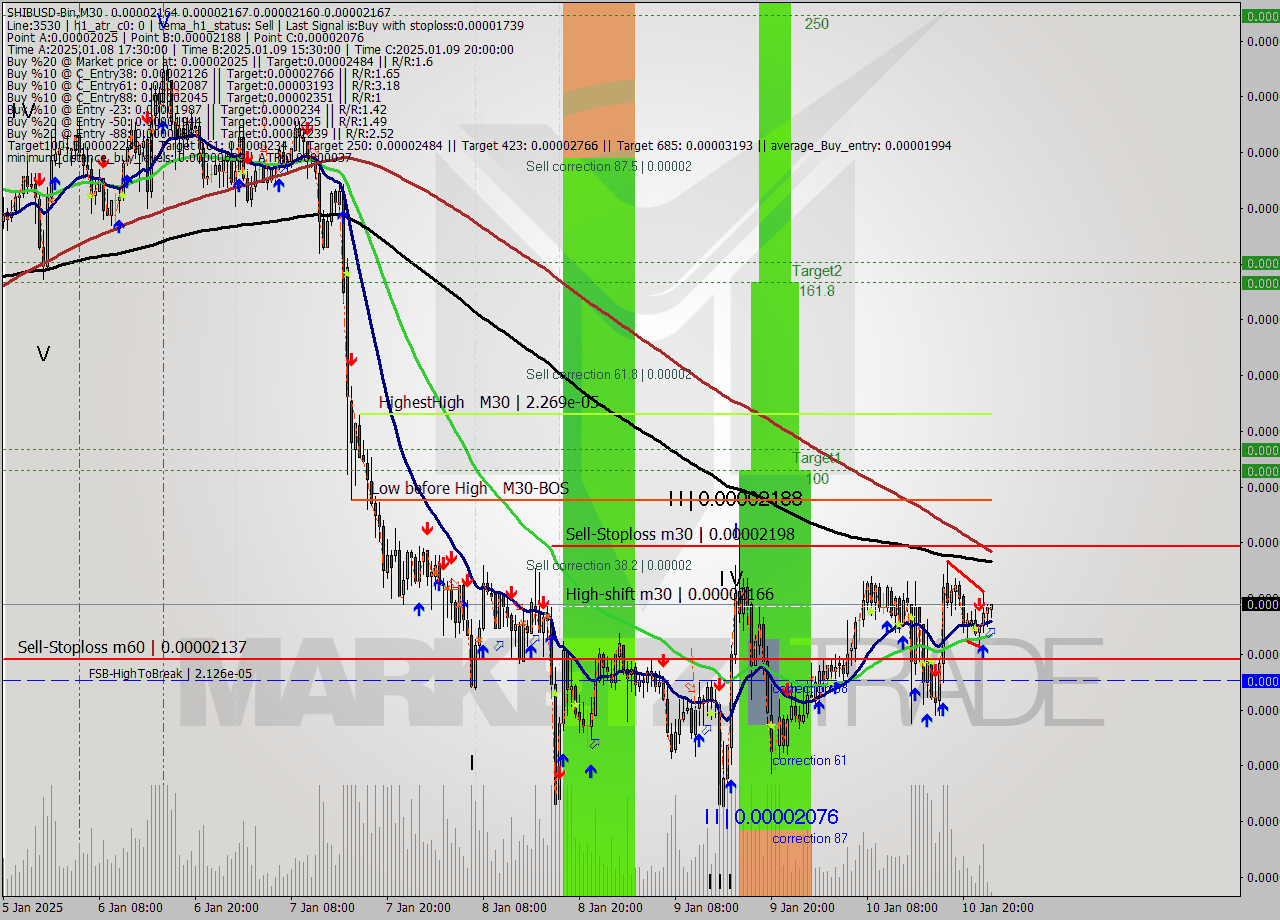Image resolution: width=1280 pixels, height=920 pixels.
Task: Select 'Sell correction 87.5 | 0.00002' label
Action: tap(609, 167)
